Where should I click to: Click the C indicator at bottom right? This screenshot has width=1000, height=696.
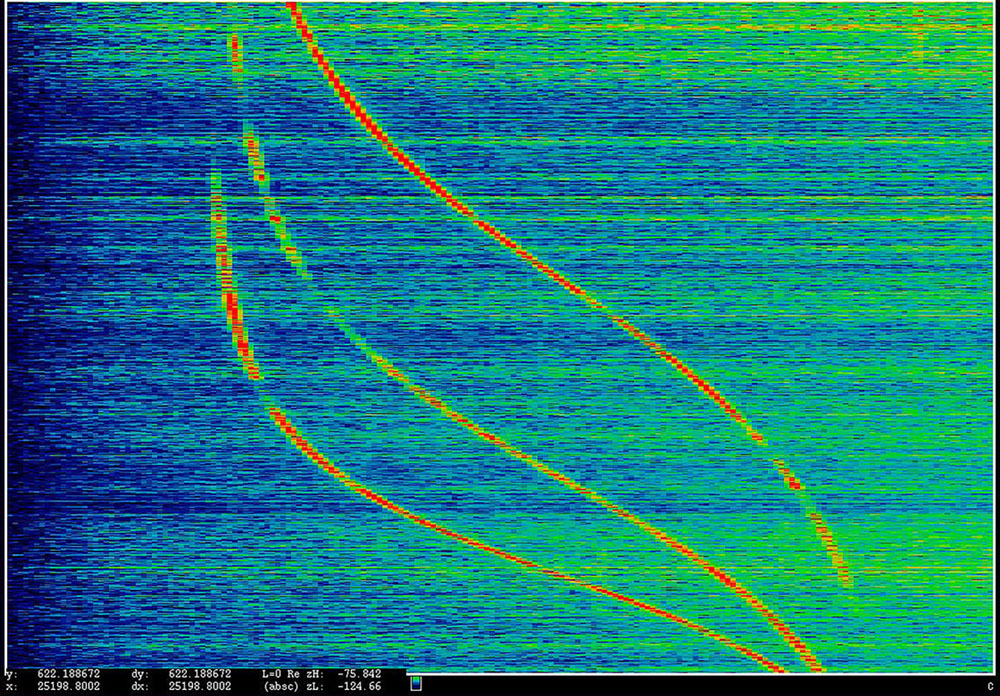click(x=988, y=686)
